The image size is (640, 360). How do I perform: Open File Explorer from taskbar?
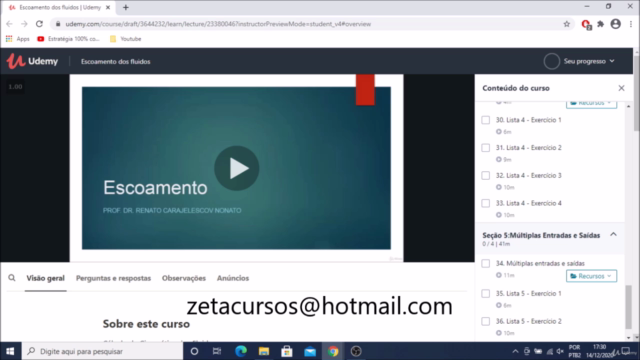pos(264,351)
